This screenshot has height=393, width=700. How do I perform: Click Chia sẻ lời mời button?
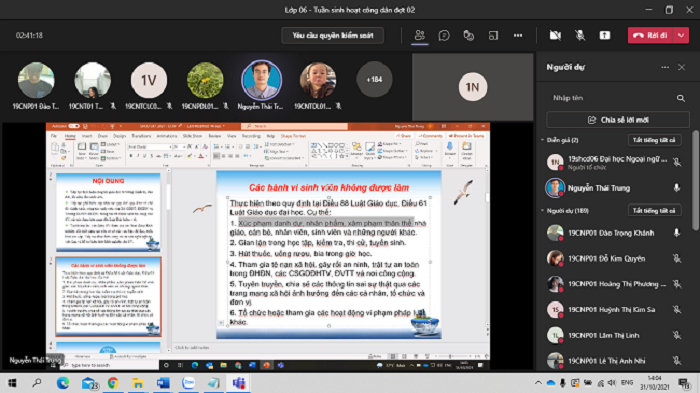click(x=618, y=120)
